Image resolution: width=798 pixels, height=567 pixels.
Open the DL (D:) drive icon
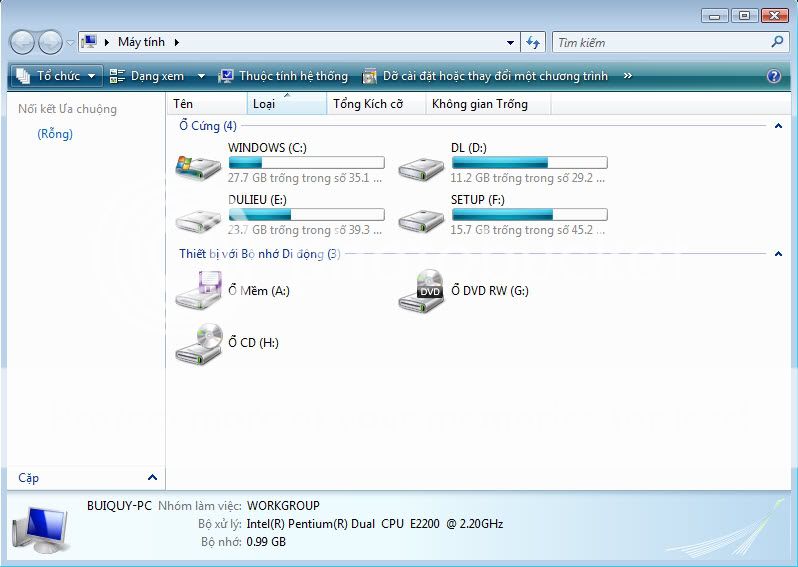tap(421, 166)
